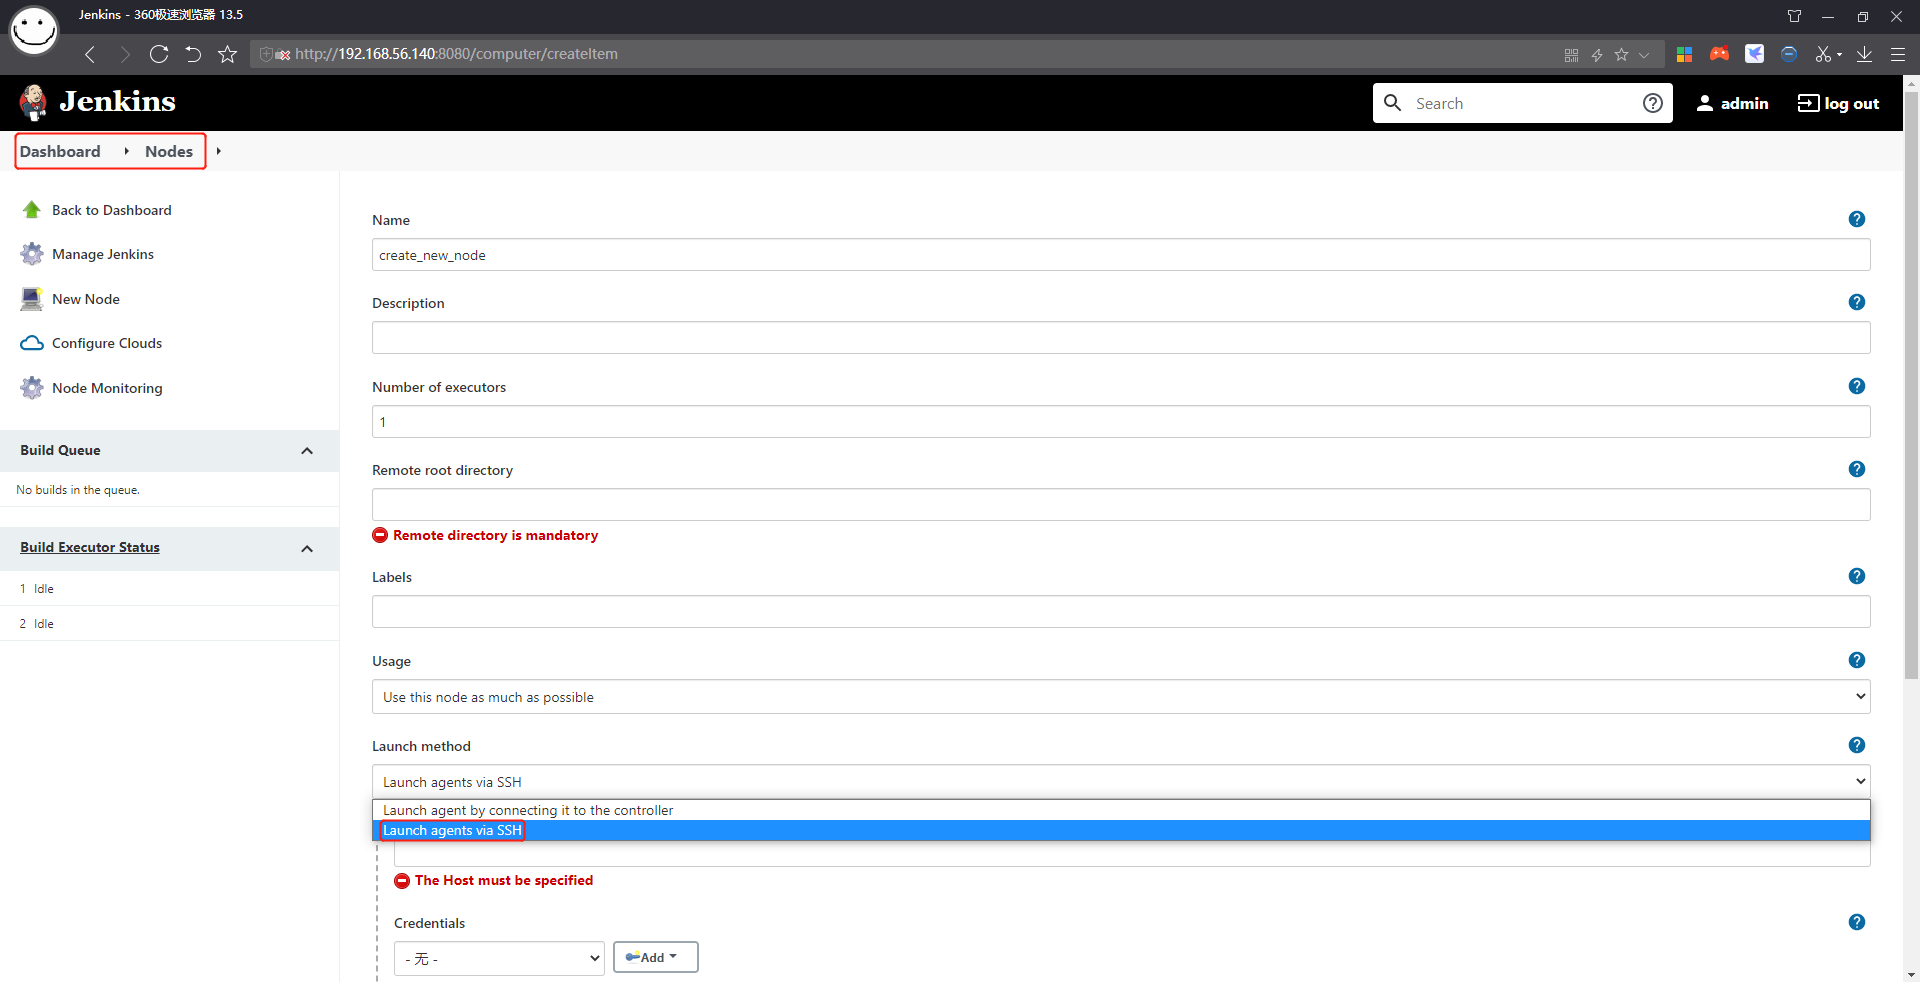Click the Jenkins logo butler icon

pos(33,102)
